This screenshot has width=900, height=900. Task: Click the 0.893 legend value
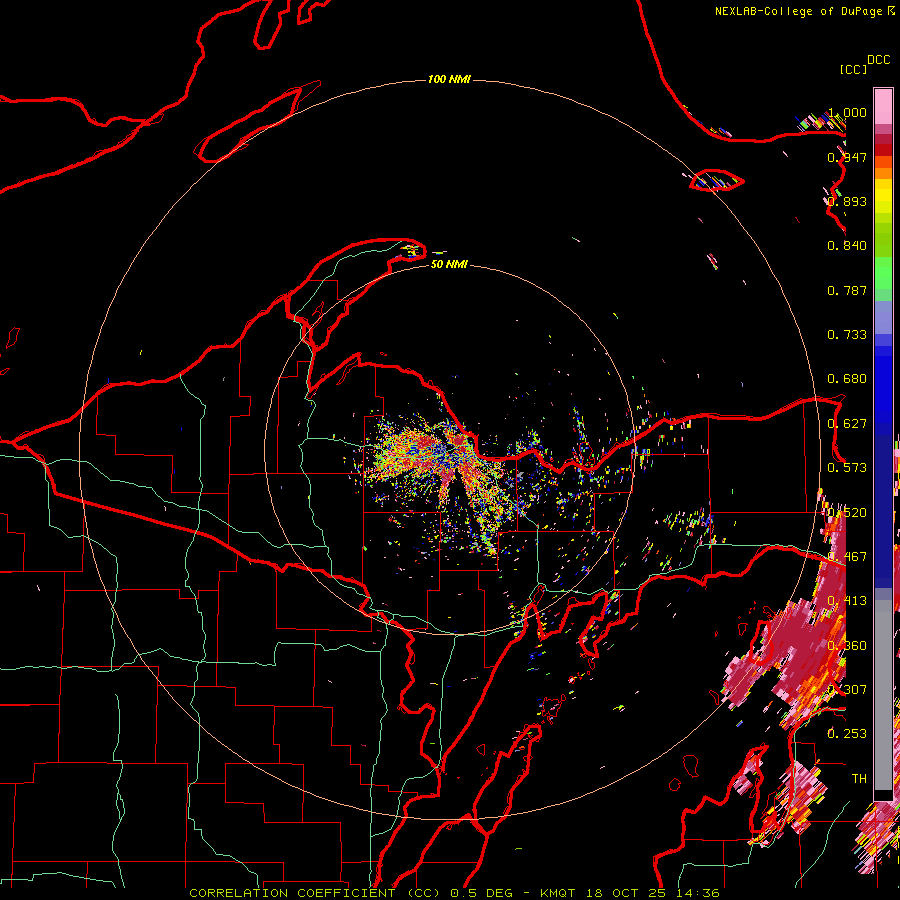(x=847, y=201)
